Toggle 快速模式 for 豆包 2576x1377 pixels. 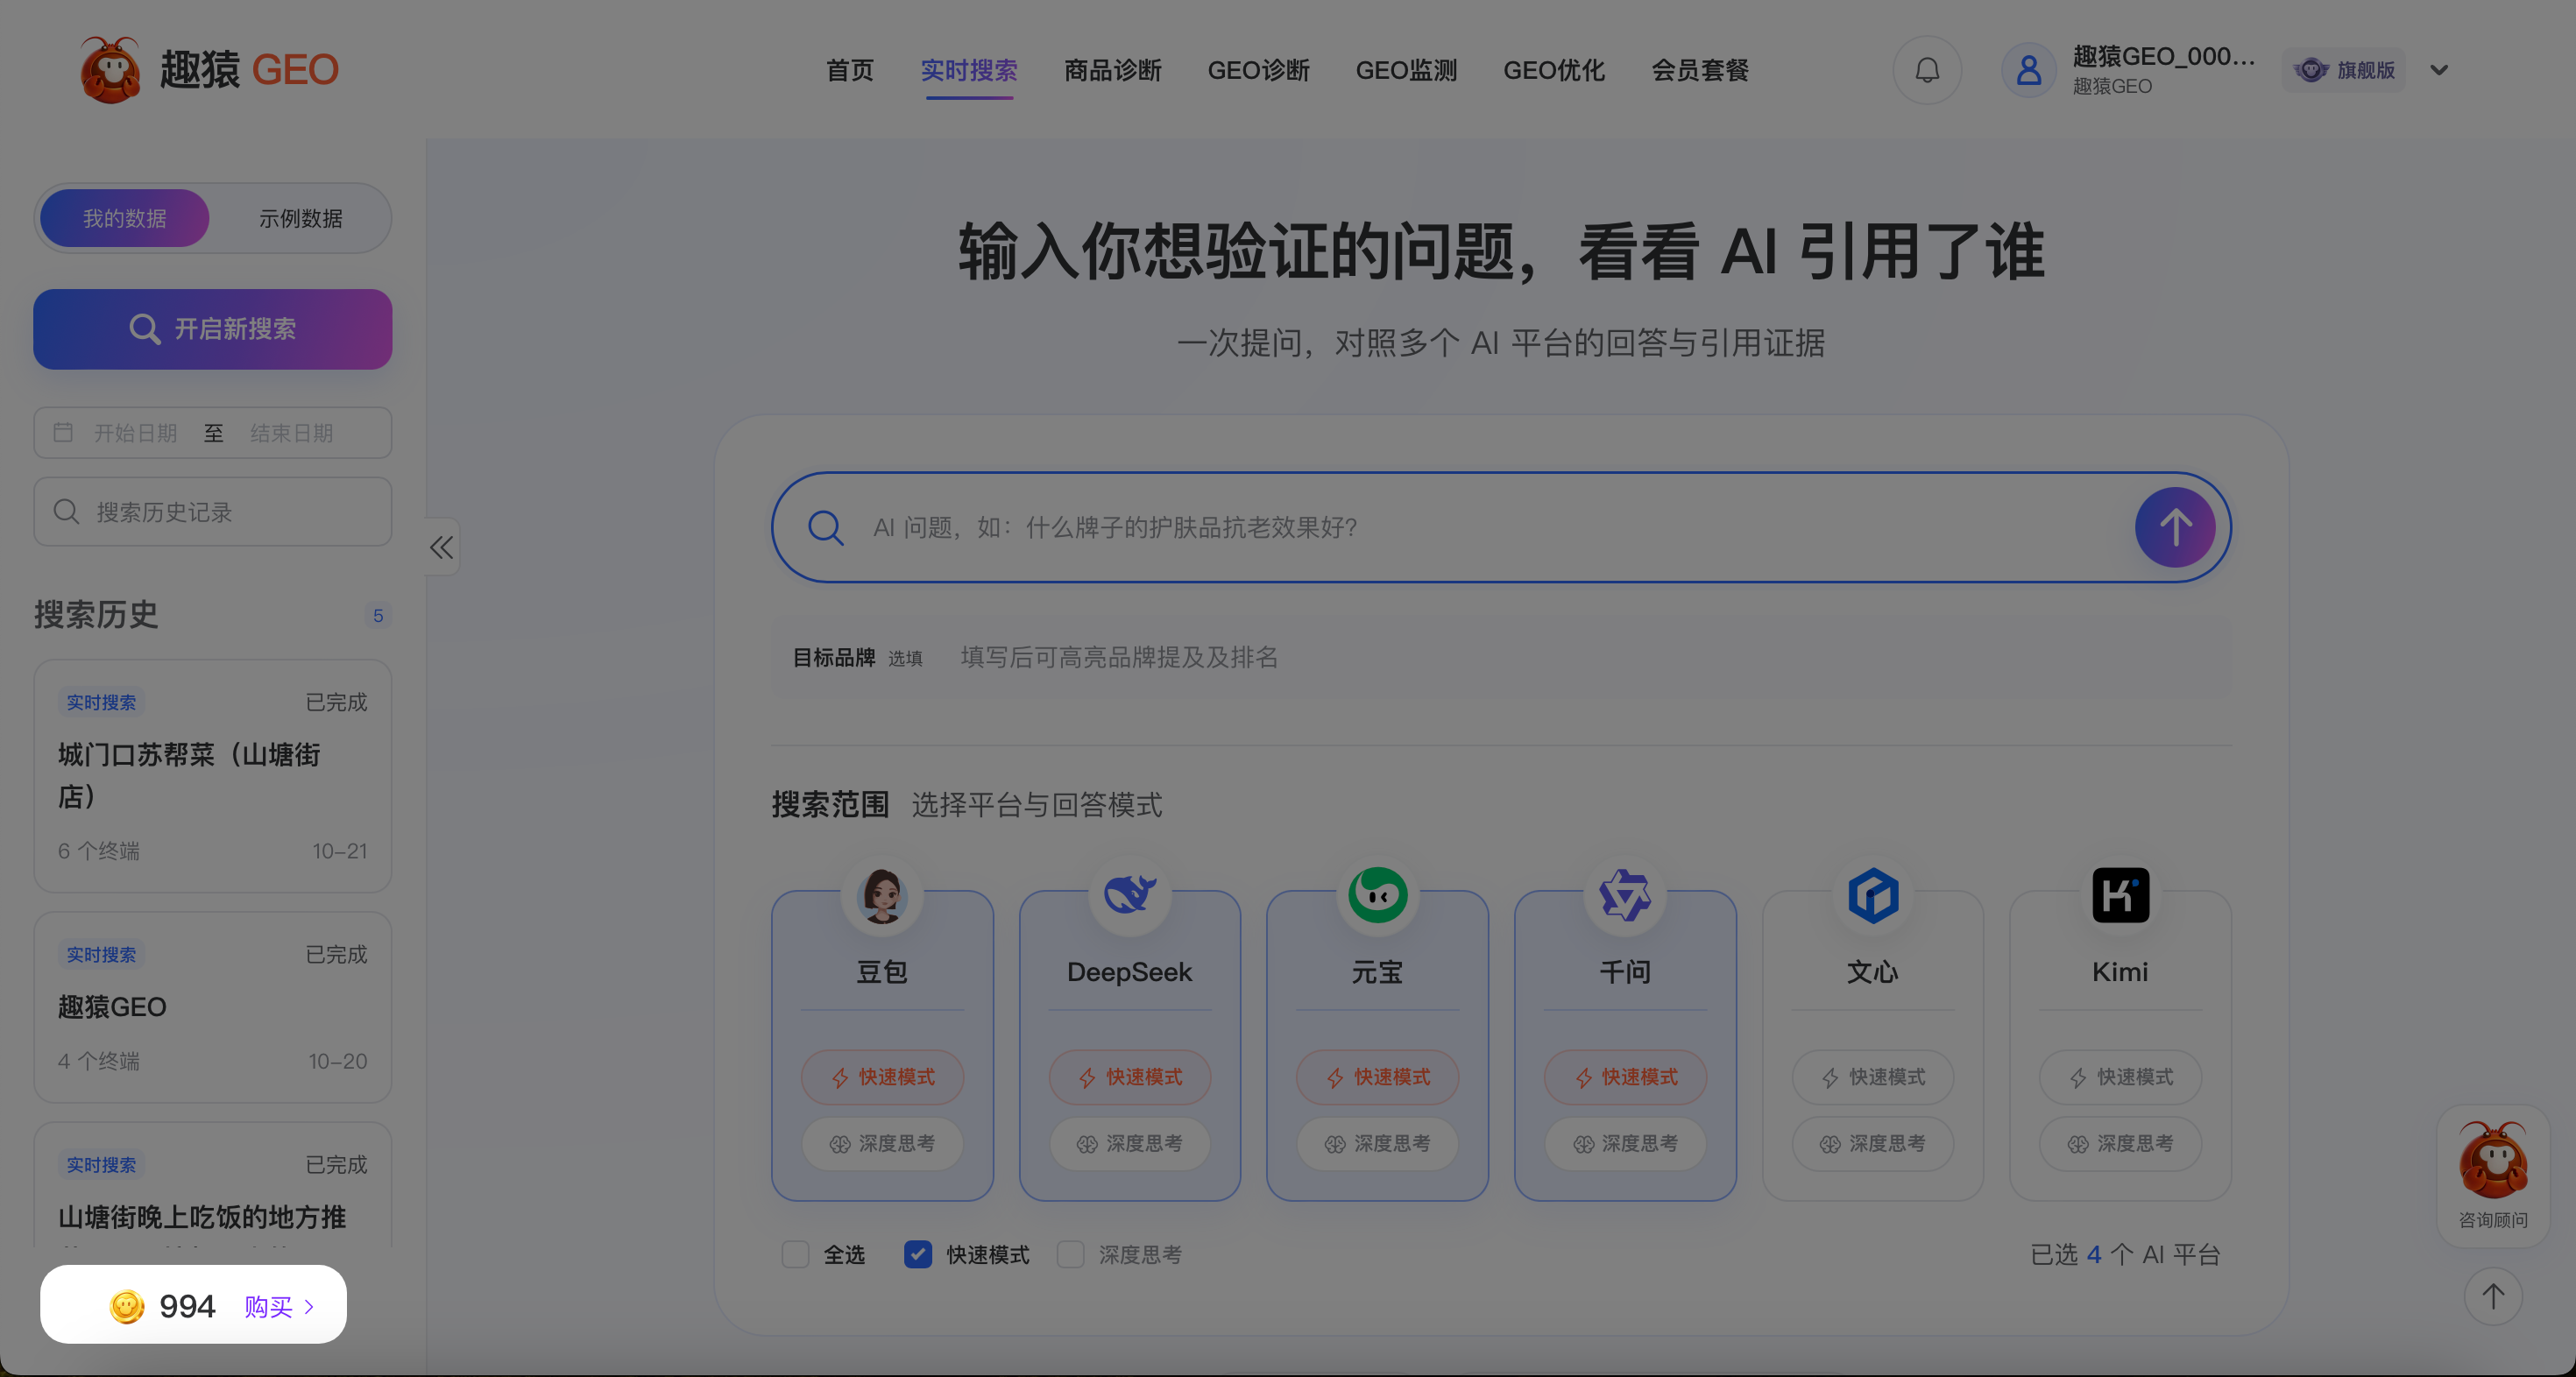pos(882,1077)
